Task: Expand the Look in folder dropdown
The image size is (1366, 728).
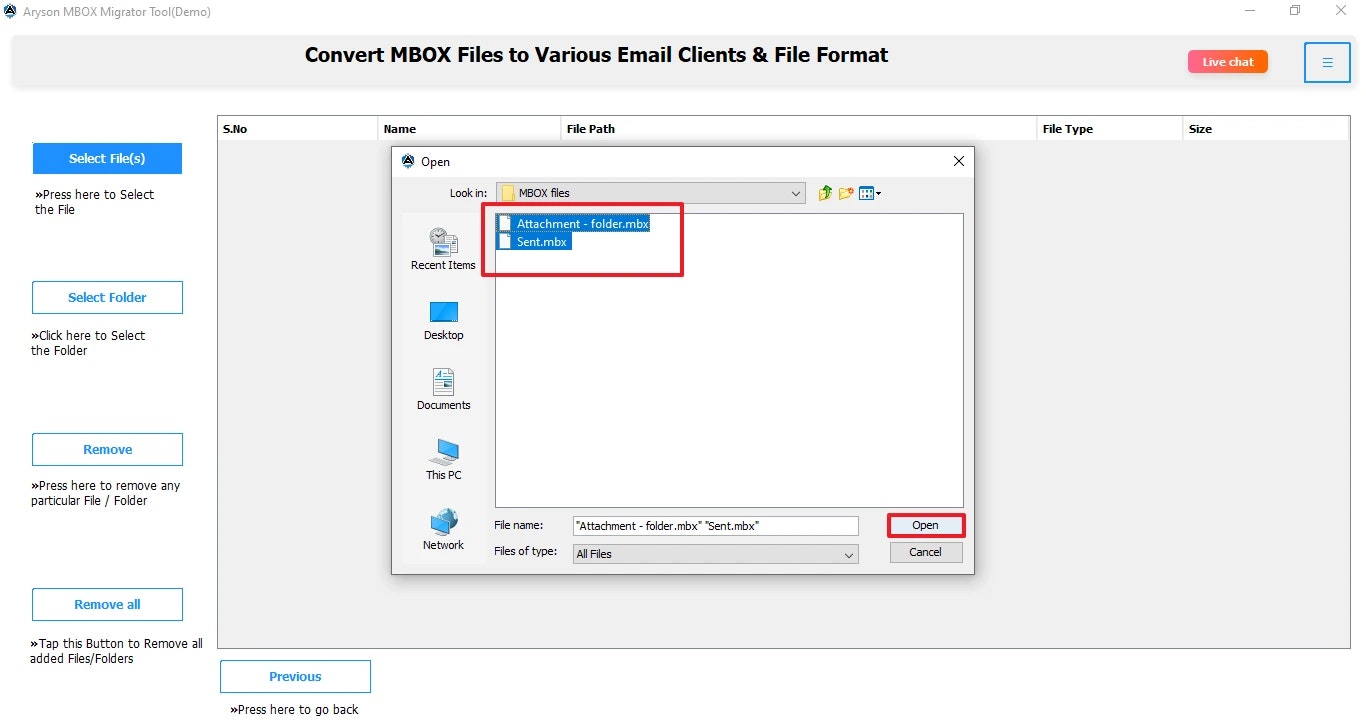Action: click(x=796, y=193)
